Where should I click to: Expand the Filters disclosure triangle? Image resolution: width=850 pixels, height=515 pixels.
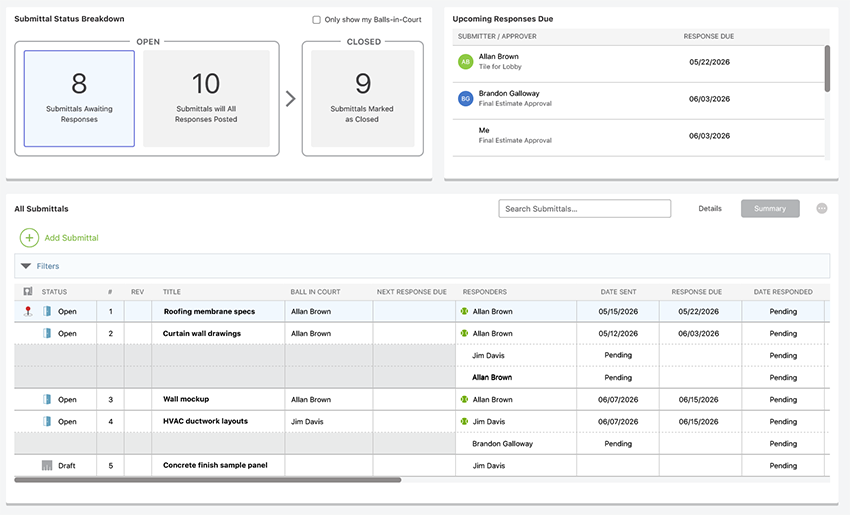click(x=25, y=266)
